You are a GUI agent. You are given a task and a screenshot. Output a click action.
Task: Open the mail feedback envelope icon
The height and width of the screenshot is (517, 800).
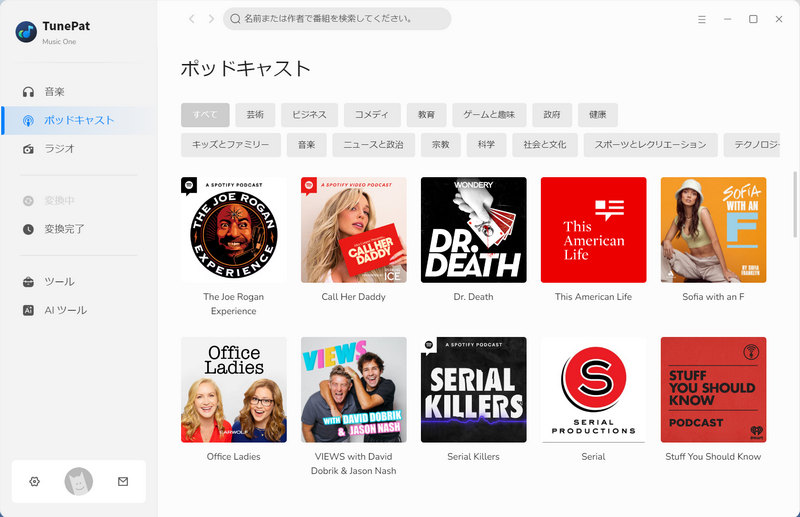pos(123,481)
